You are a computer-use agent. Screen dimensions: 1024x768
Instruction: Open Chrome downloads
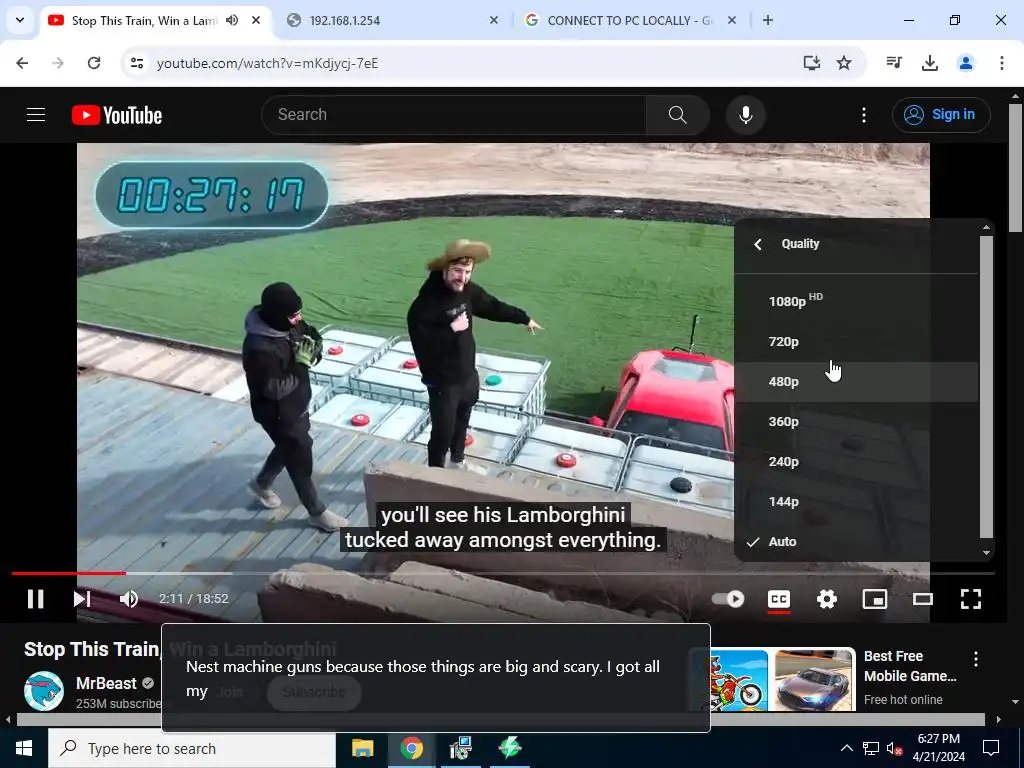[929, 63]
